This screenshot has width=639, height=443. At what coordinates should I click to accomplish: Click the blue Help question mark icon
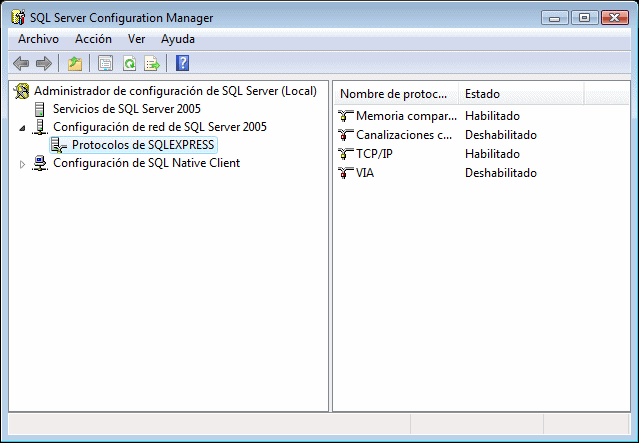[182, 63]
